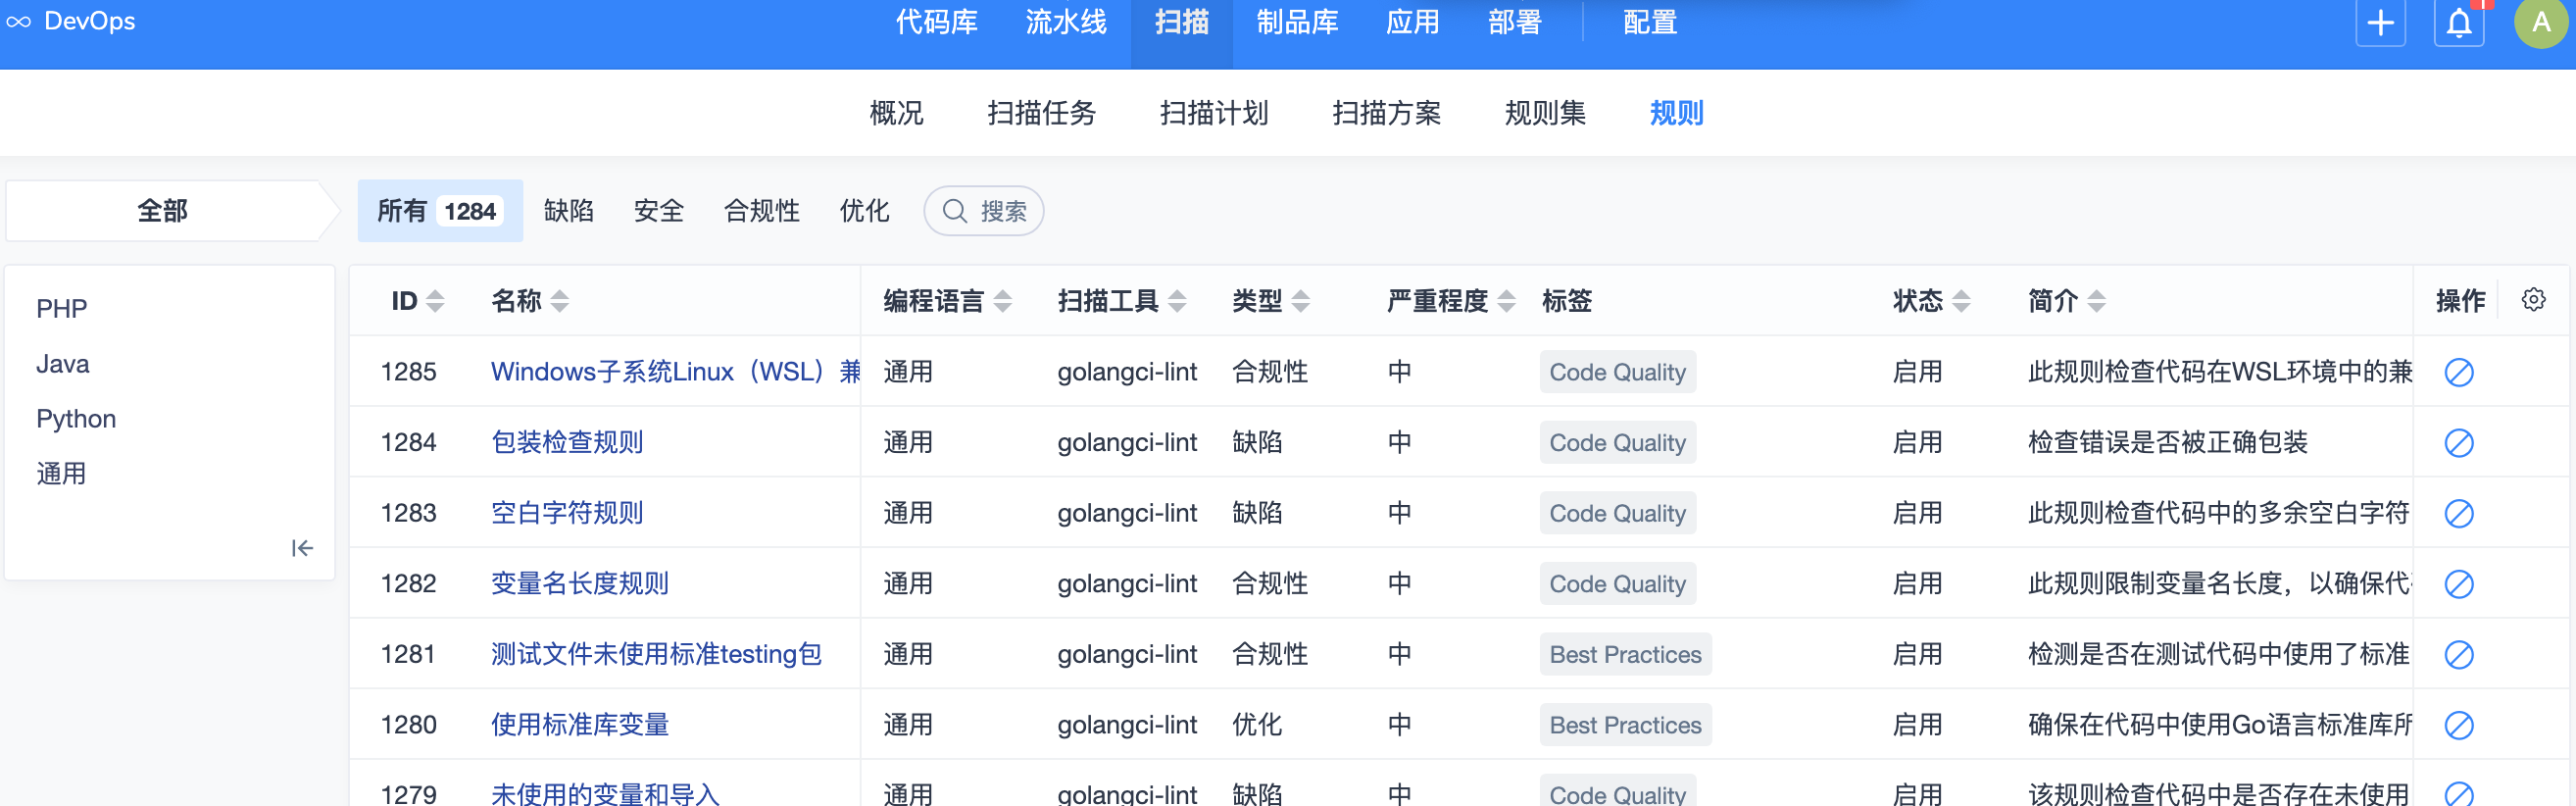Click Best Practices tag on rule 1280

(x=1624, y=725)
